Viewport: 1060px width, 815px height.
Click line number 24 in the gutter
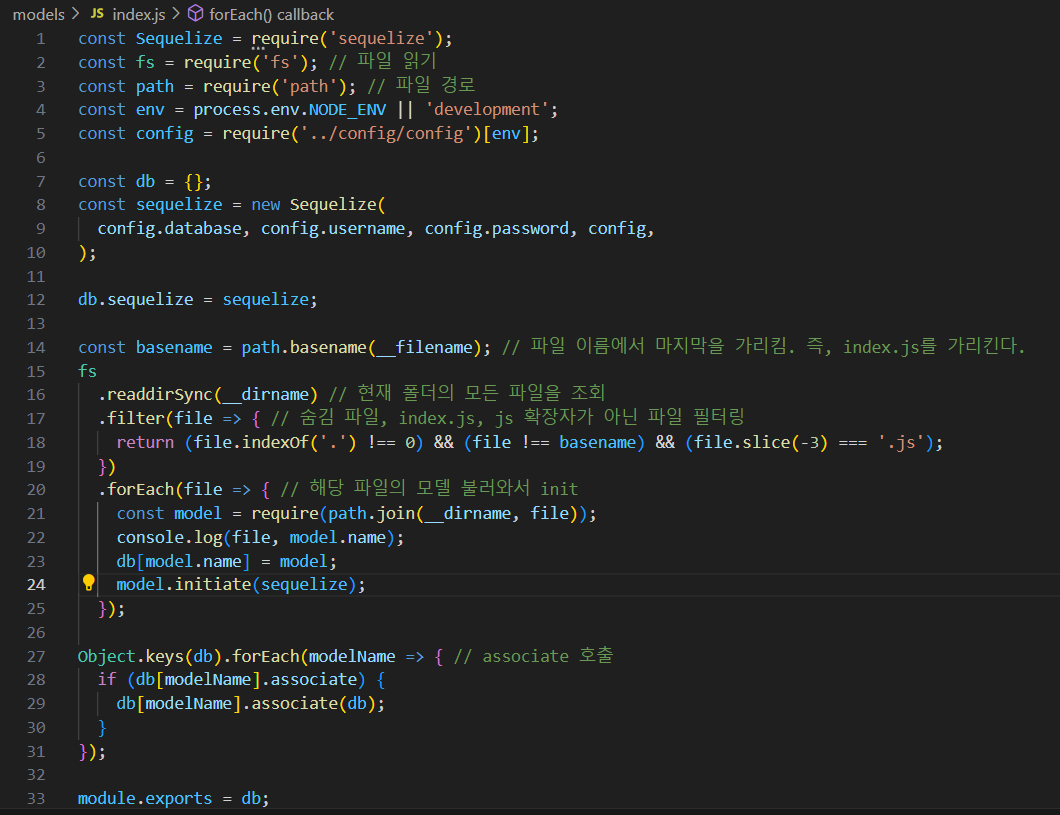tap(36, 585)
